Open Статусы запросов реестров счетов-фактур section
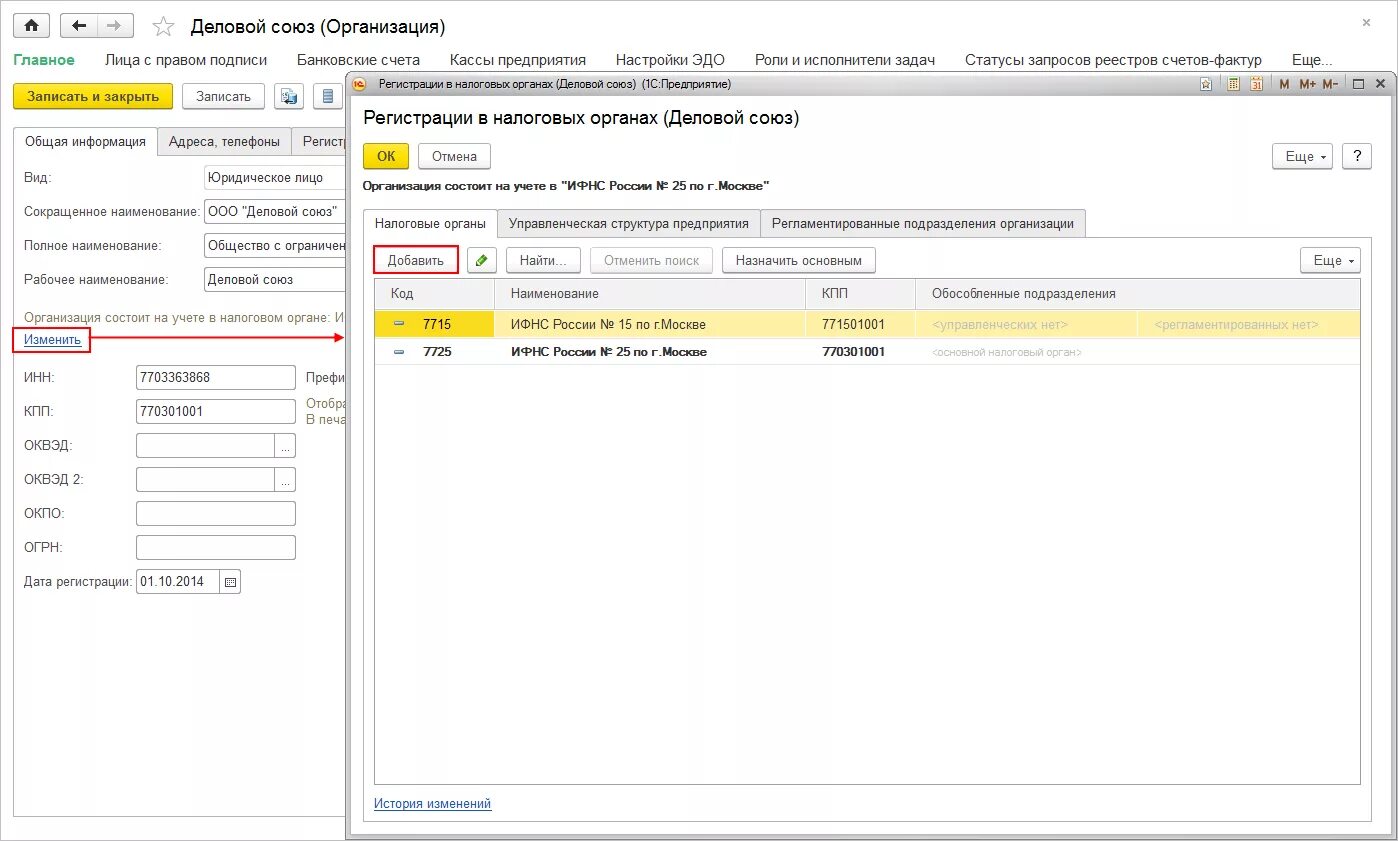Viewport: 1398px width, 841px height. point(1113,60)
